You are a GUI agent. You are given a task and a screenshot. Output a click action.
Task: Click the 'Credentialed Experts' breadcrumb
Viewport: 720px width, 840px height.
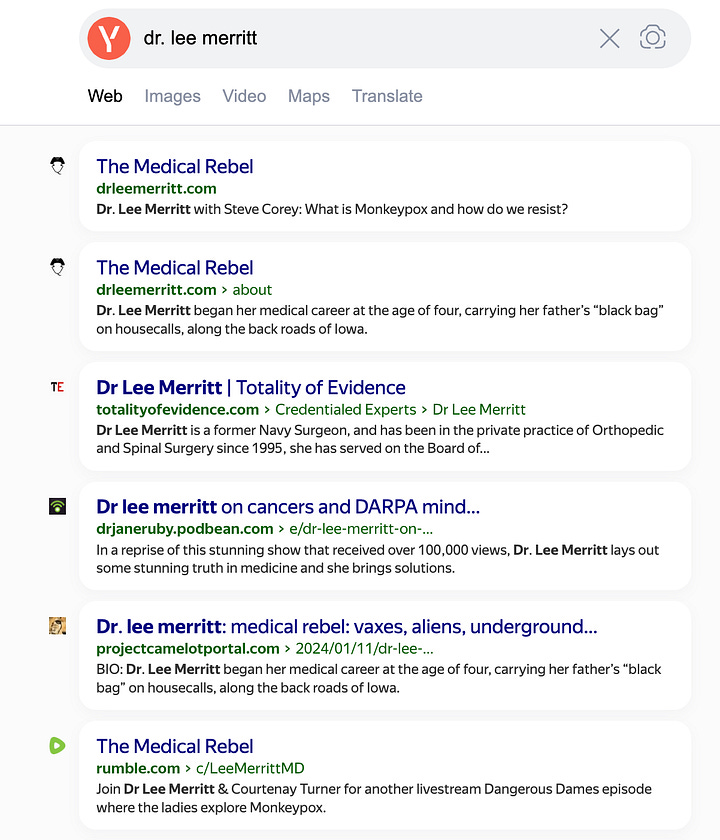click(x=346, y=410)
